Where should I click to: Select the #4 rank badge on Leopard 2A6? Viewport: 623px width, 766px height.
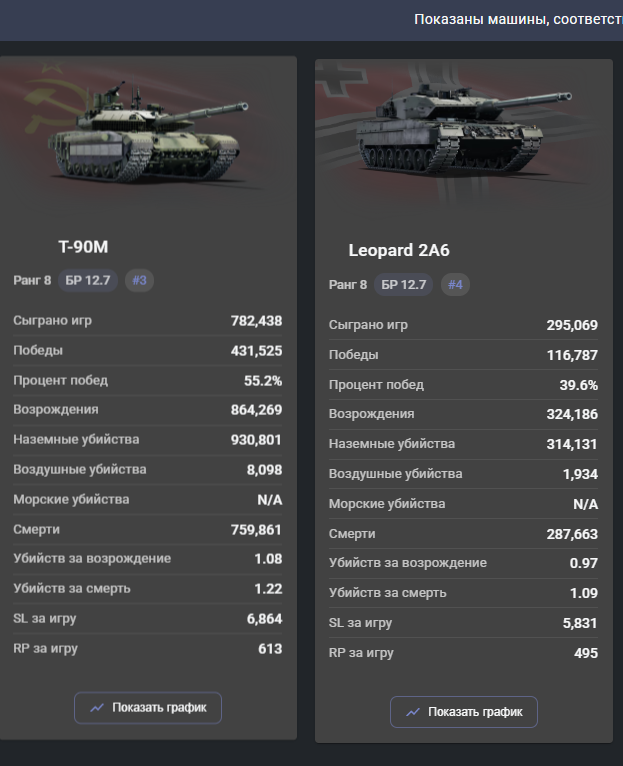point(455,284)
